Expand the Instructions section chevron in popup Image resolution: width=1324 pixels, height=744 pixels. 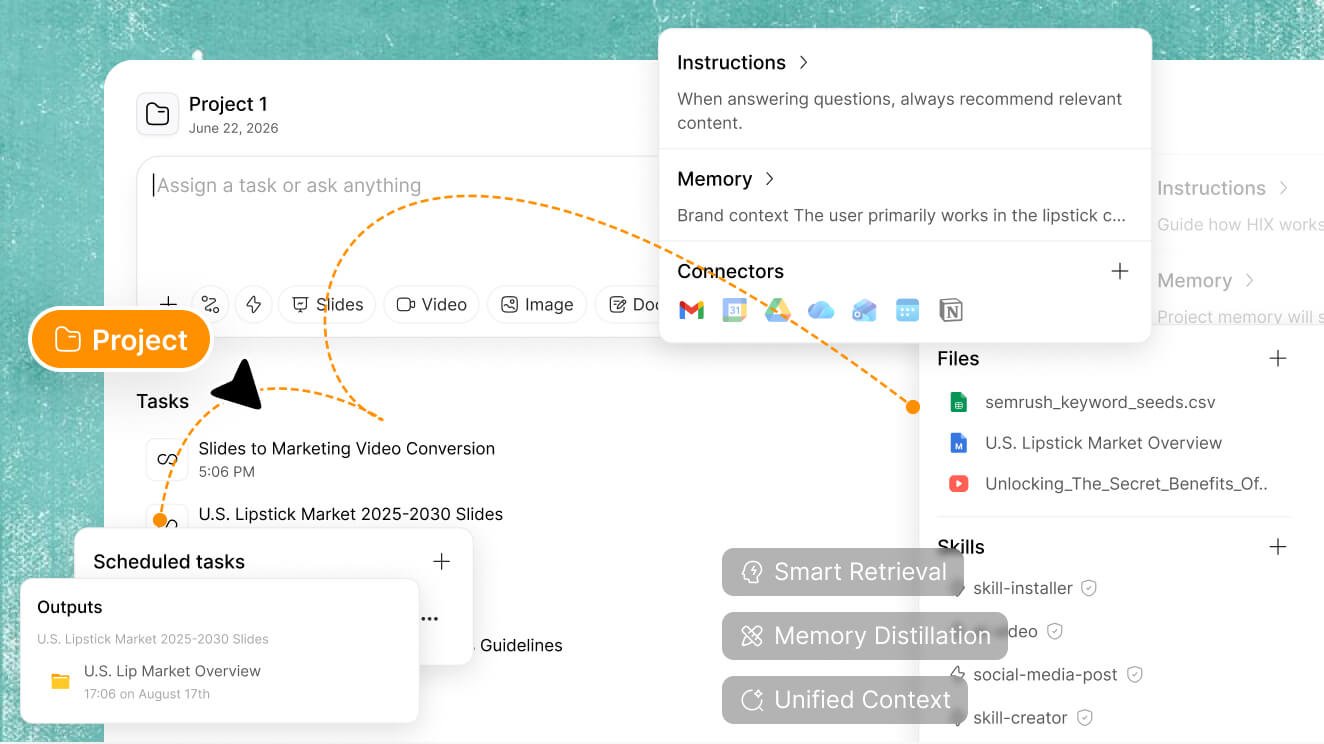803,62
